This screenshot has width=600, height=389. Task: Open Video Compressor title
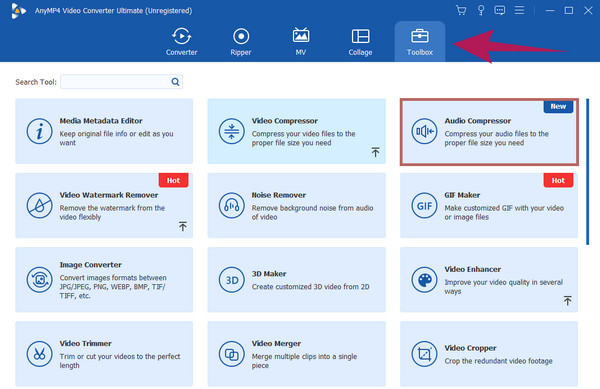(285, 120)
